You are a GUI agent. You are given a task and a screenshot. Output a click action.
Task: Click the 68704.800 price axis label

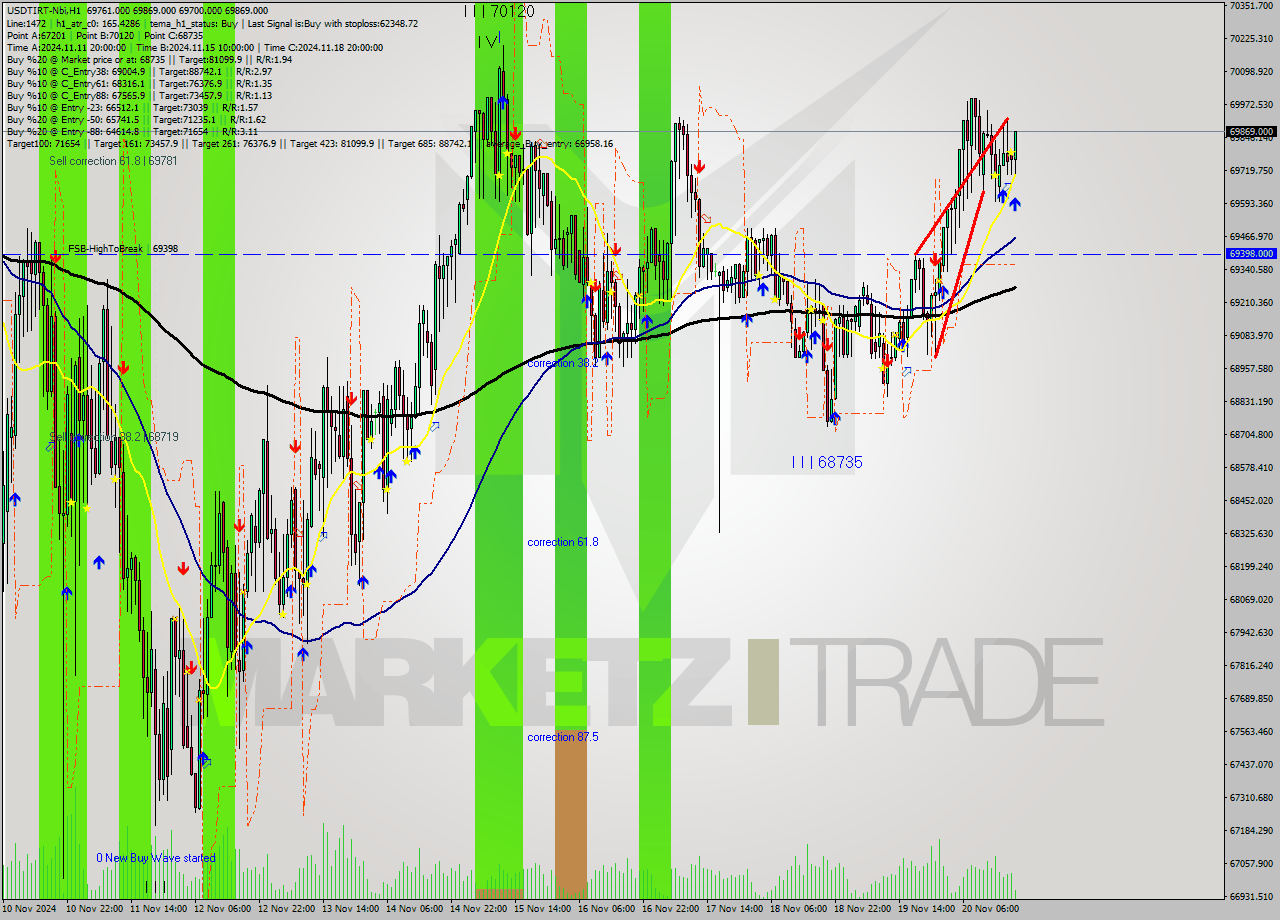tap(1251, 434)
